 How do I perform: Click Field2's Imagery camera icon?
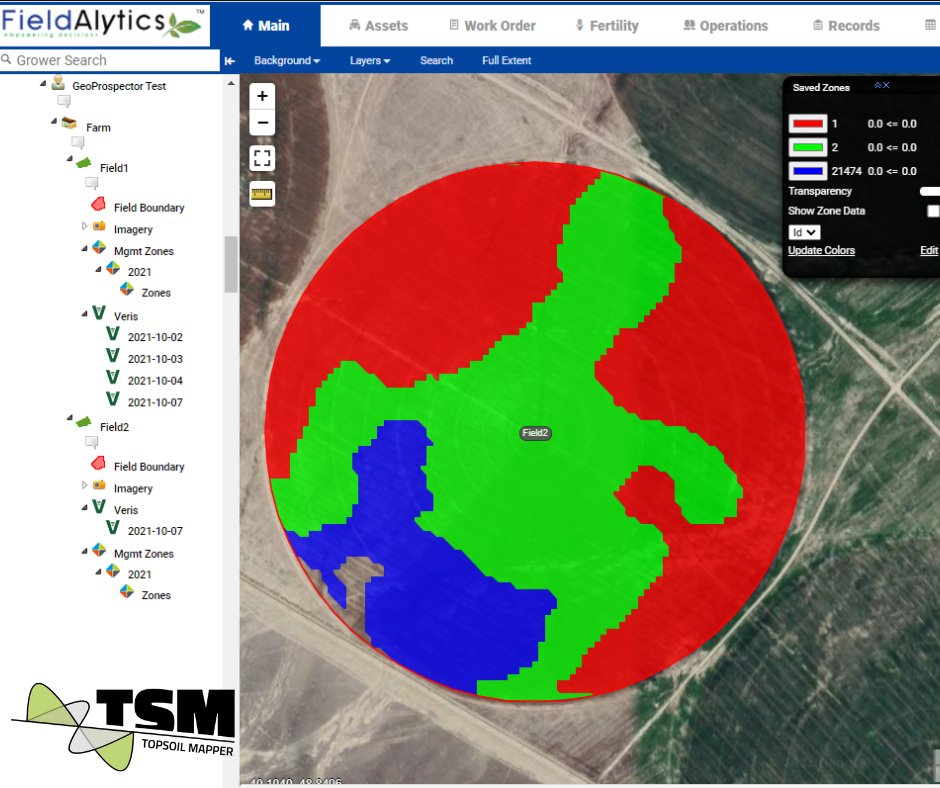coord(99,485)
